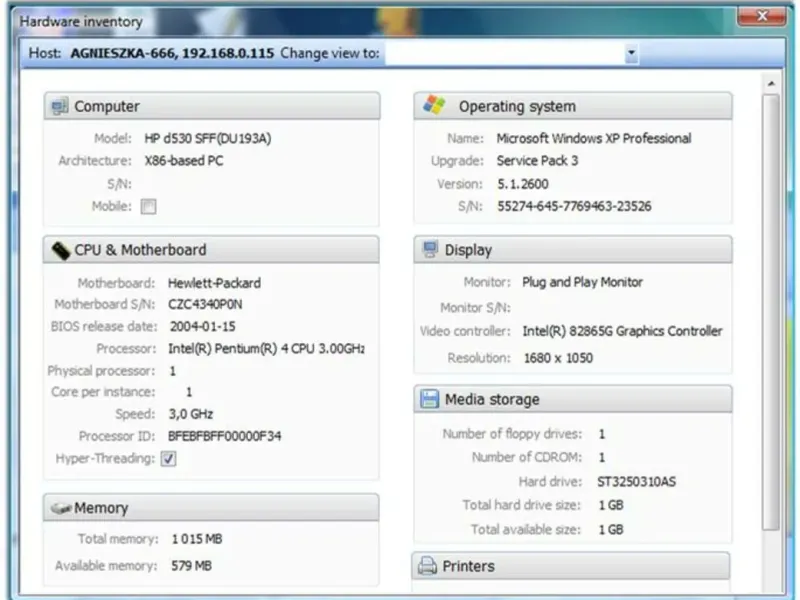Click the Change view to combo box field
Viewport: 800px width, 600px height.
coord(512,53)
